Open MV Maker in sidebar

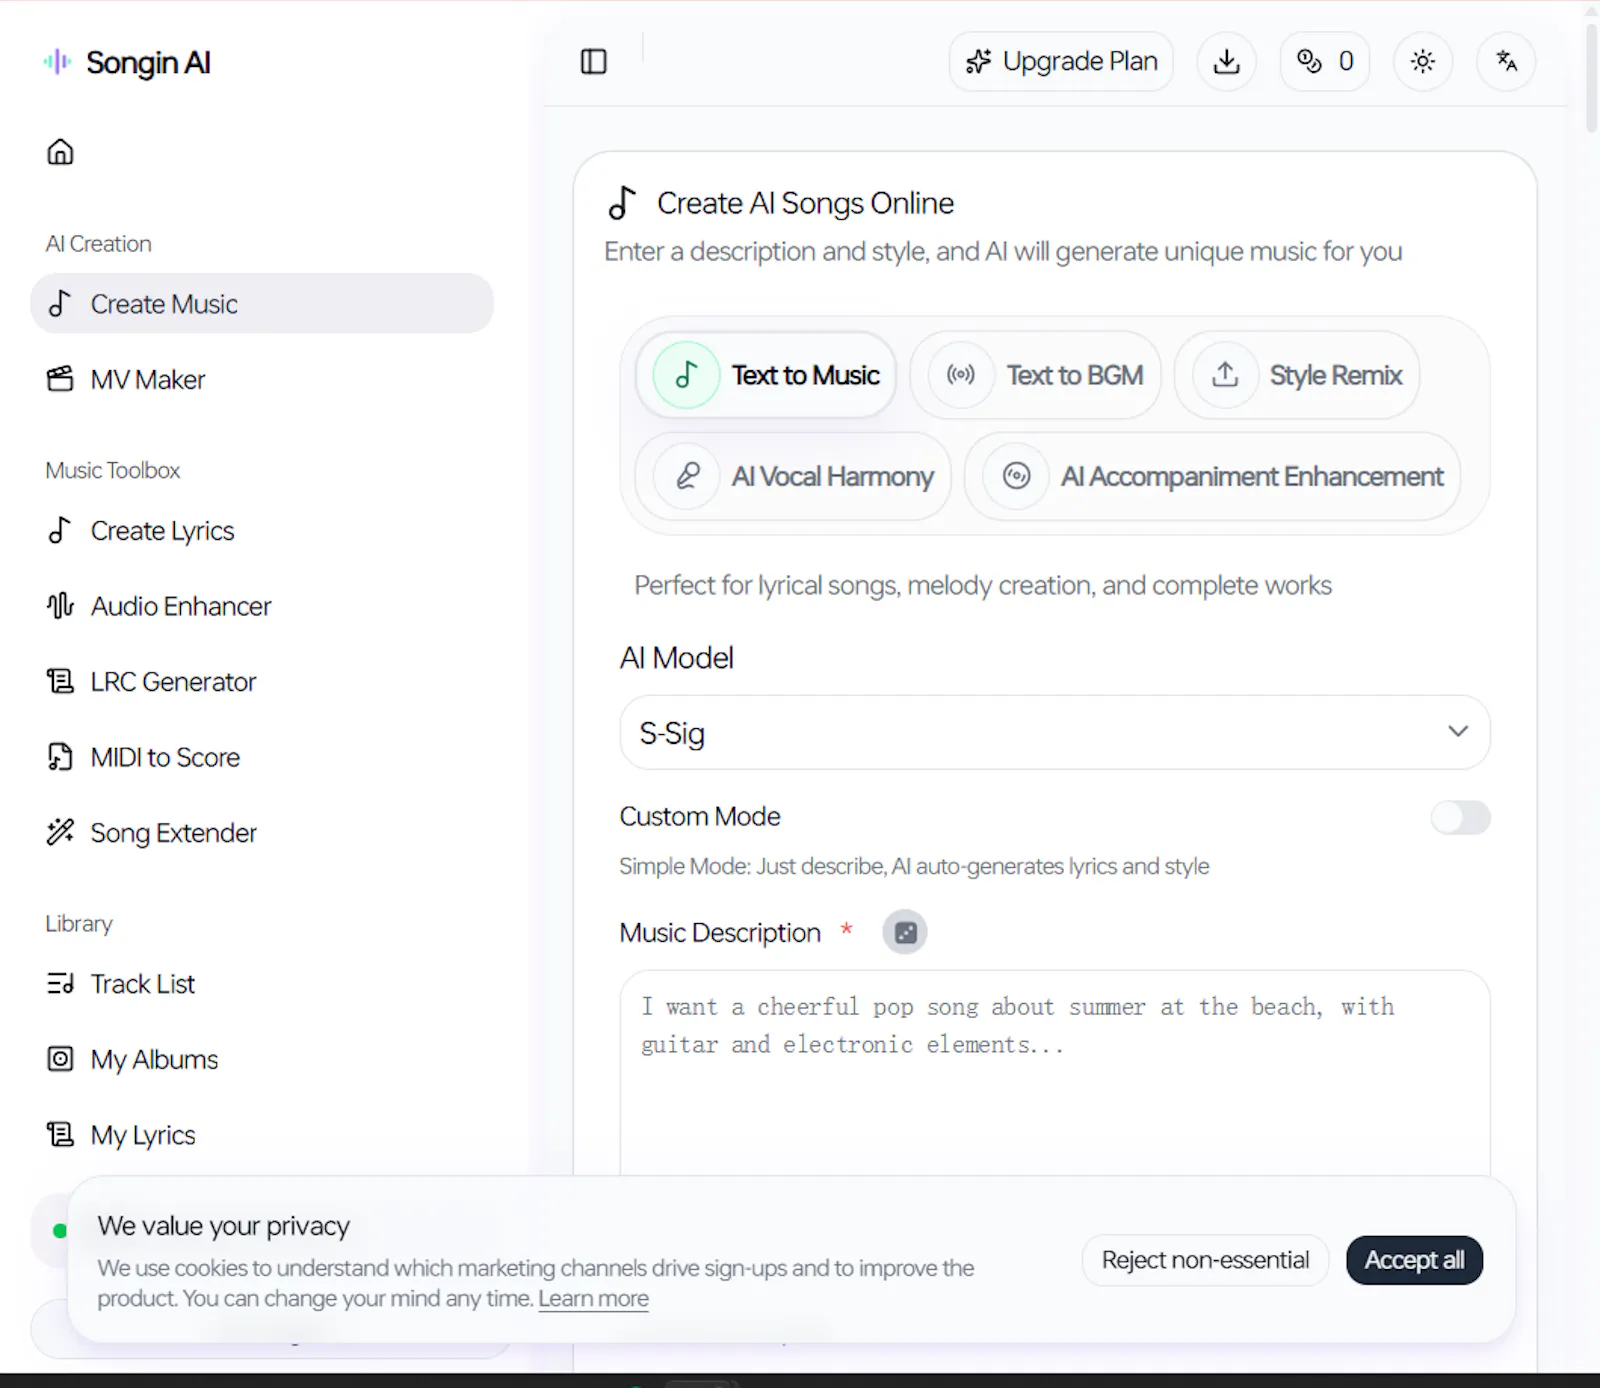[x=262, y=380]
